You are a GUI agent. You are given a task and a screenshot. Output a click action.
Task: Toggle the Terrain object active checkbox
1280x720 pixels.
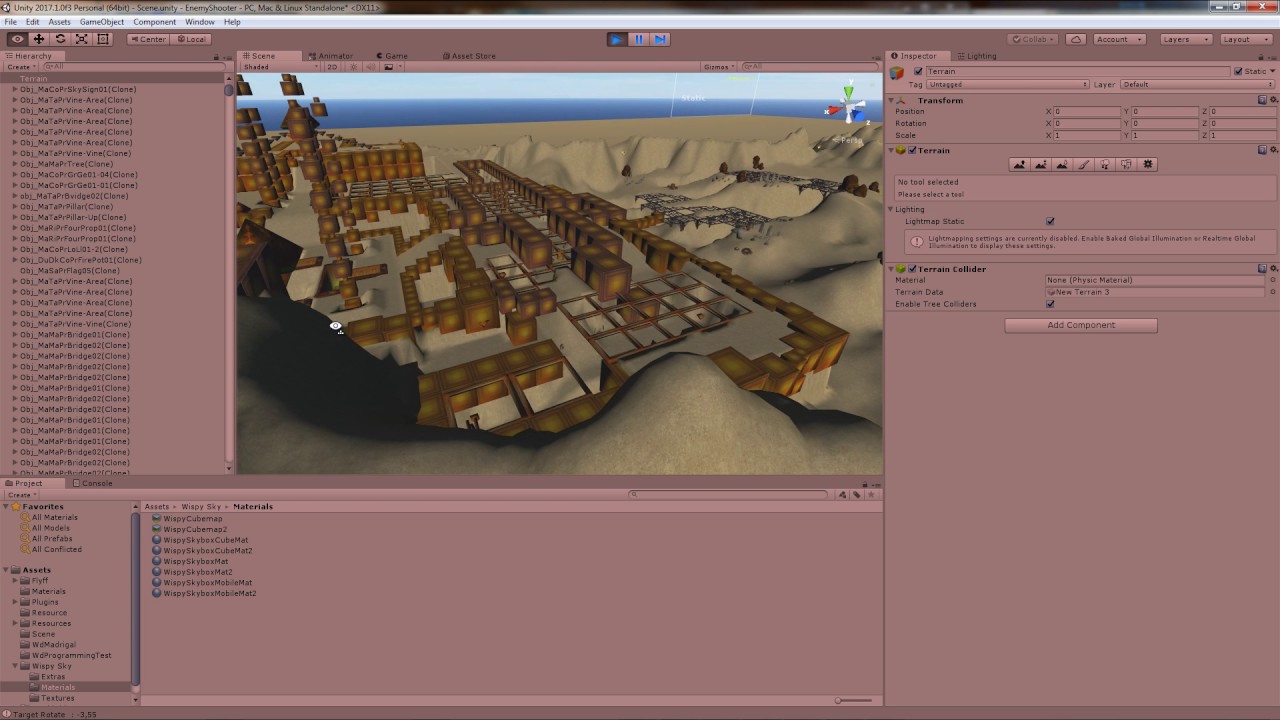click(x=918, y=72)
